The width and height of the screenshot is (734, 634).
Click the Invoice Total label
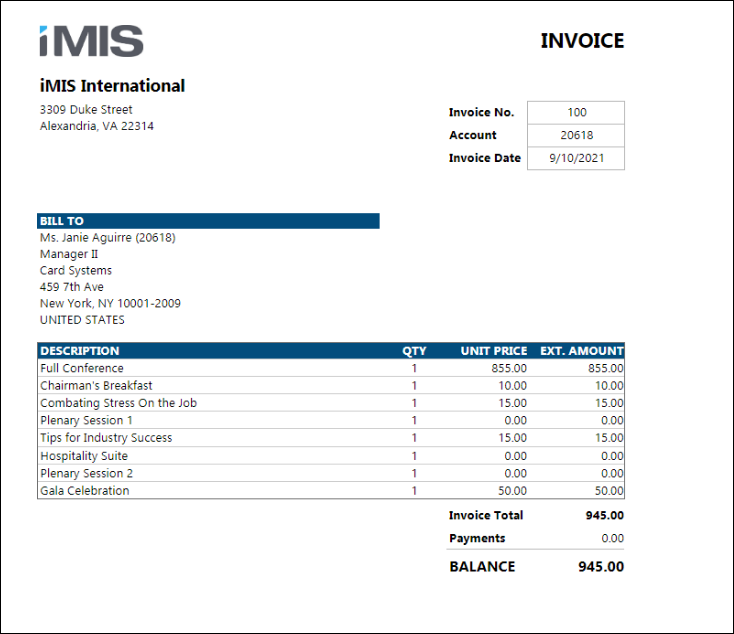coord(486,515)
